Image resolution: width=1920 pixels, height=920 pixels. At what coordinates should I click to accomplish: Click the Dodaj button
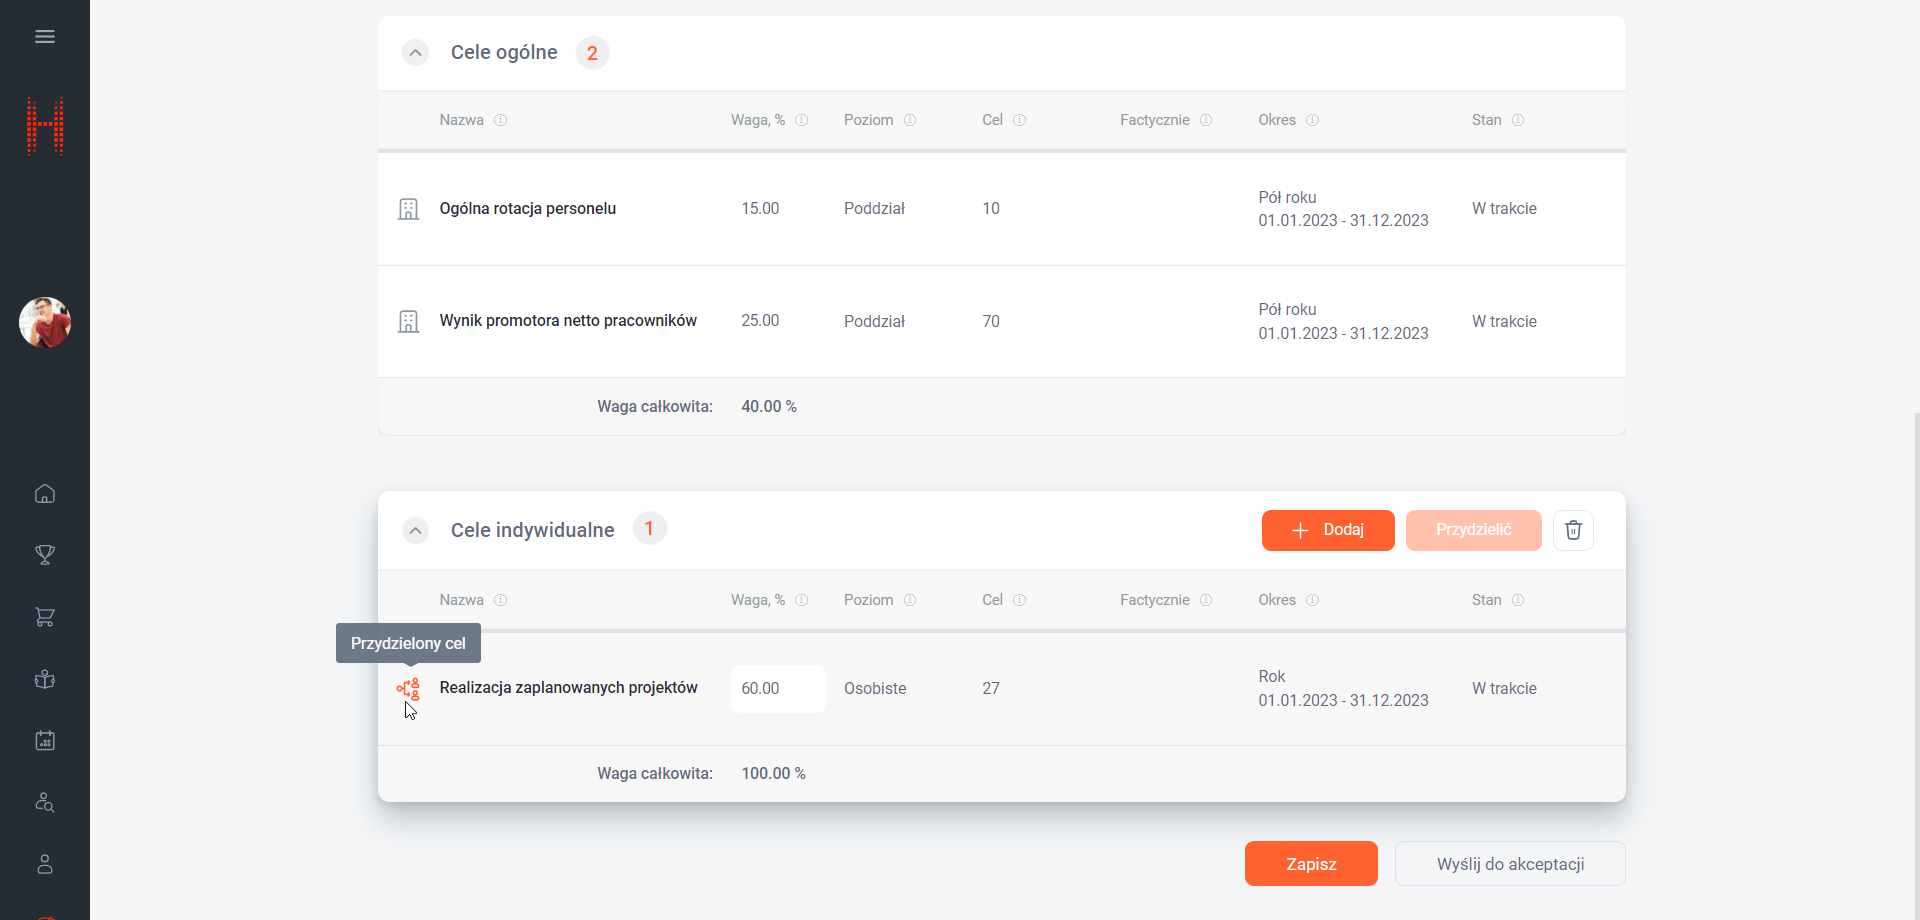(1327, 530)
